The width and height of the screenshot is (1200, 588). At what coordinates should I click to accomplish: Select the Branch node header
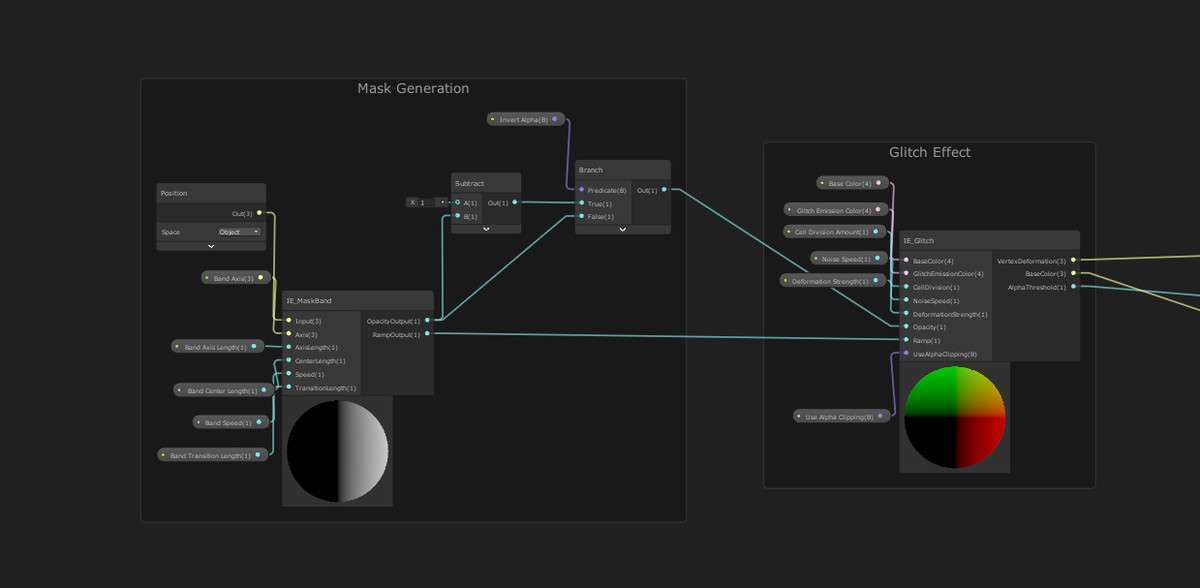tap(622, 170)
